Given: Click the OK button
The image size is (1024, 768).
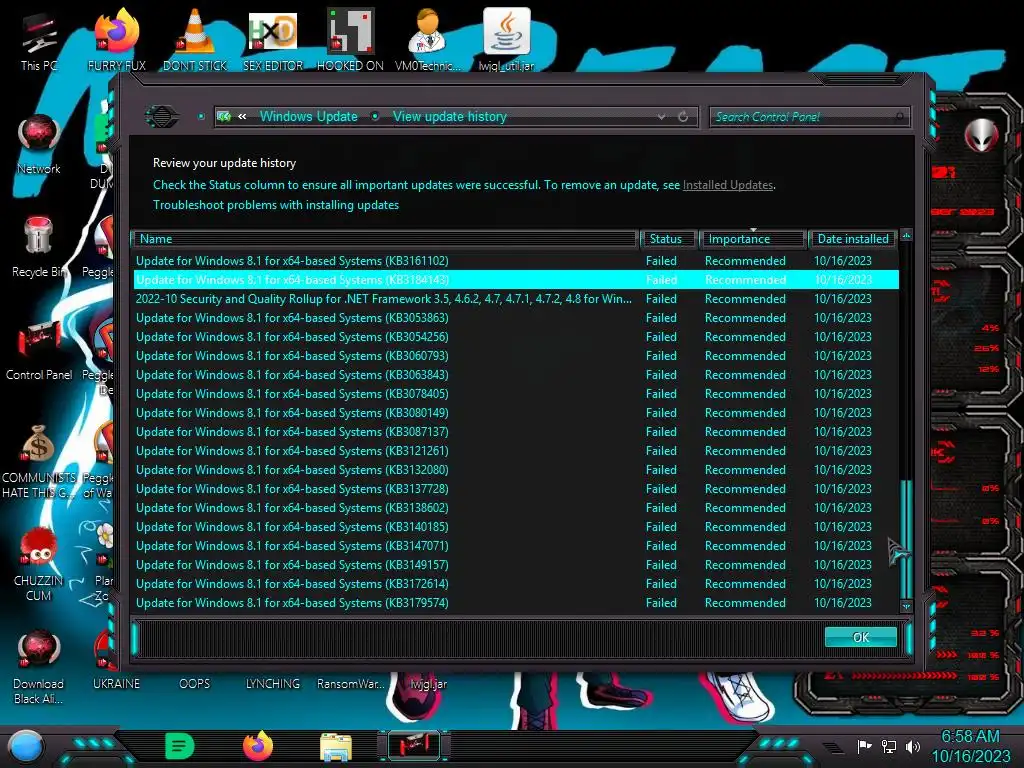Looking at the screenshot, I should 861,637.
